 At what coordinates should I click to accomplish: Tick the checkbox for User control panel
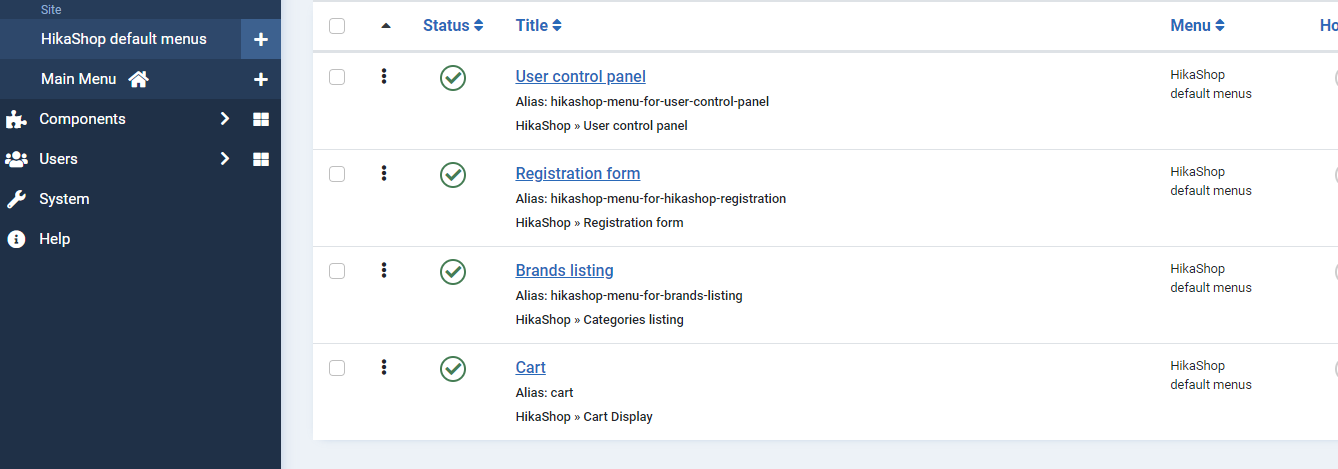tap(337, 77)
